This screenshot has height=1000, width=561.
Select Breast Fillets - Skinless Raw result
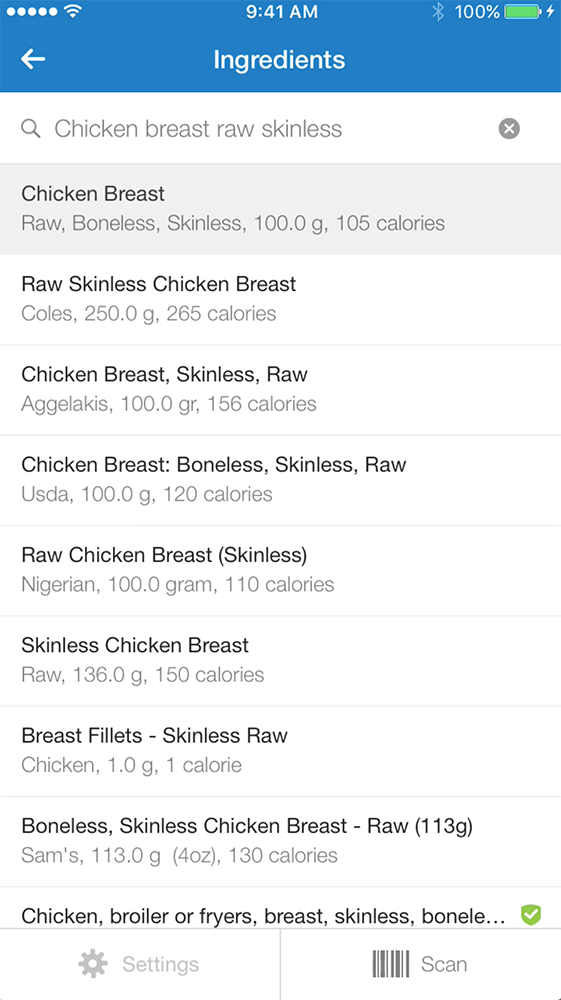(280, 752)
